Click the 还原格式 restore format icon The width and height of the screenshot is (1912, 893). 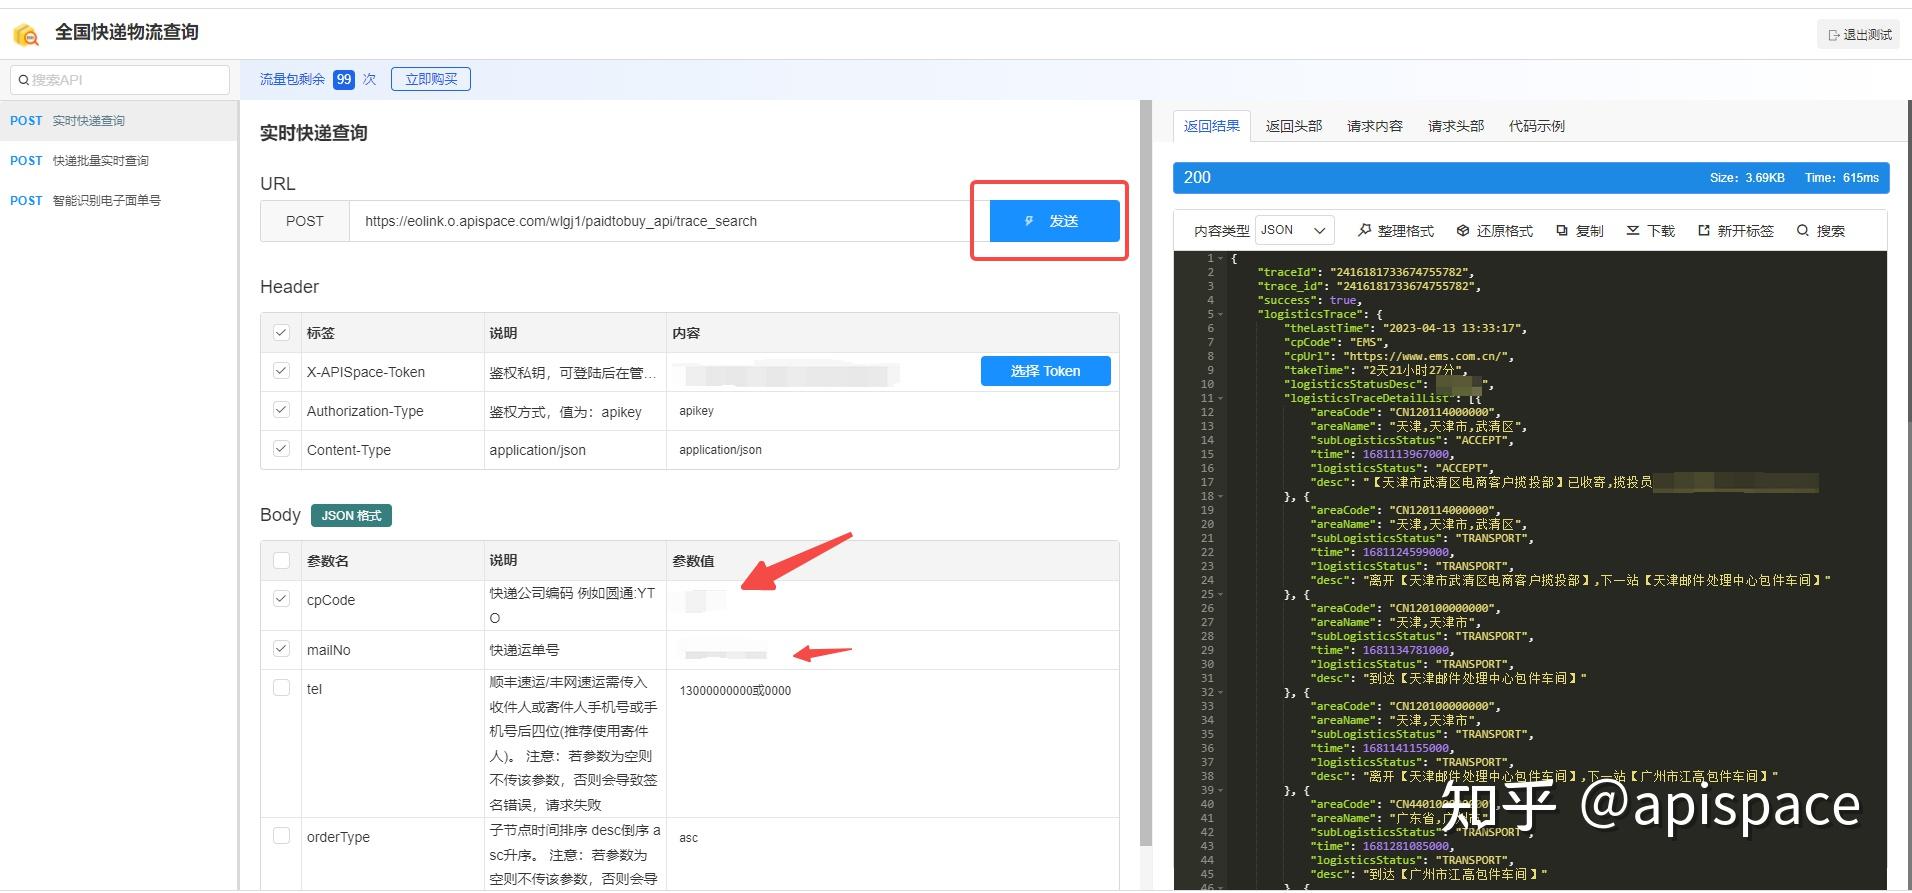click(1463, 230)
